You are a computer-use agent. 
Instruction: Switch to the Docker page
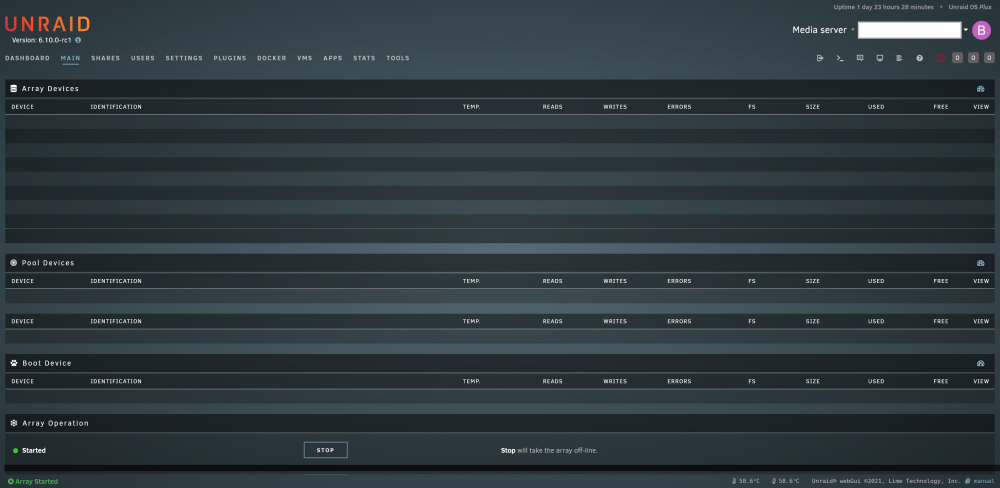pos(272,58)
